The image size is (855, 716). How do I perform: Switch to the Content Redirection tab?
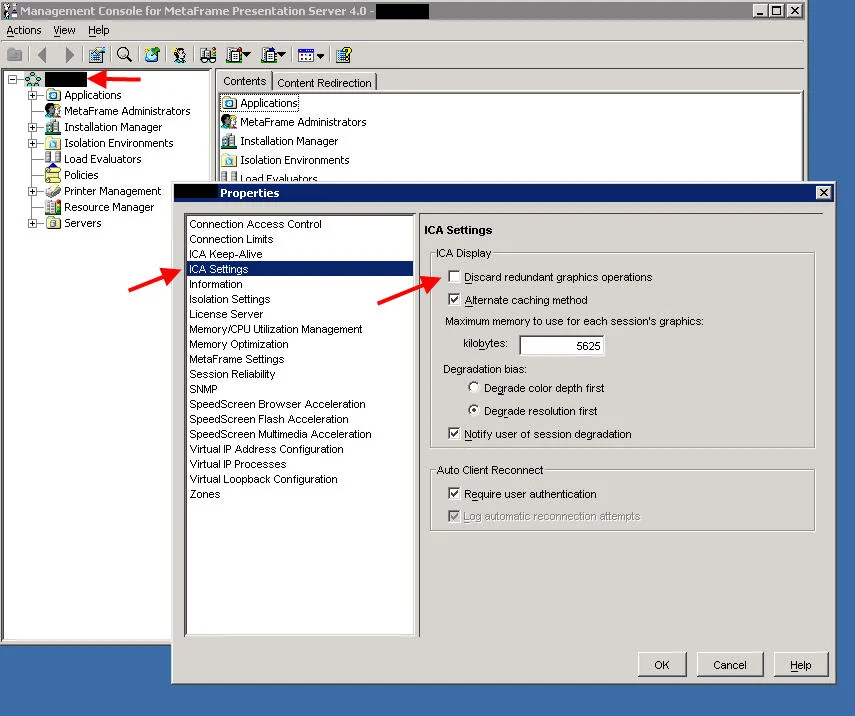[x=324, y=83]
